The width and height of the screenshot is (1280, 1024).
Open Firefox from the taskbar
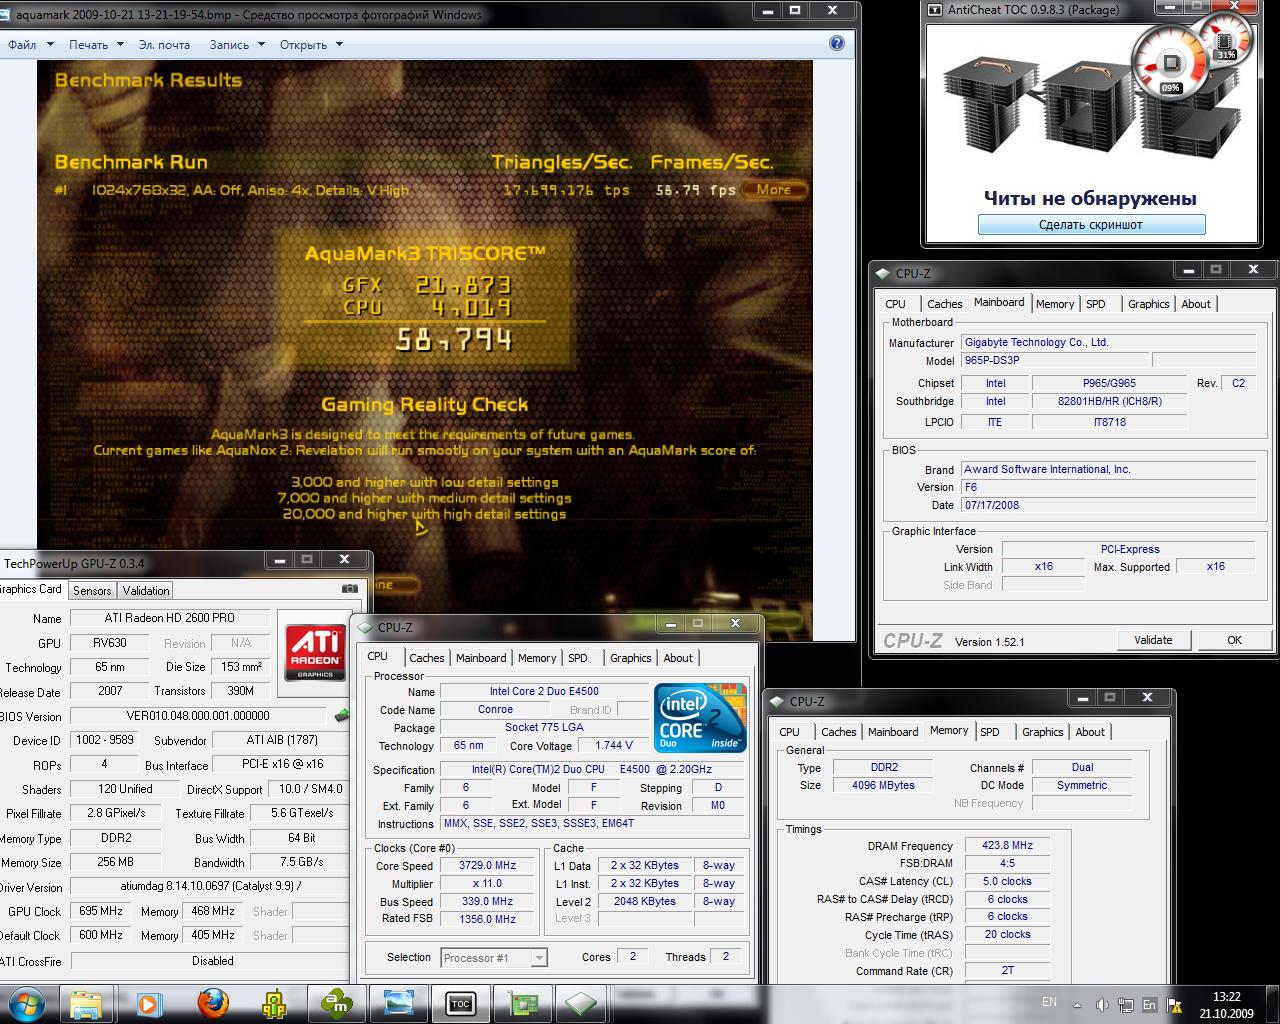click(x=211, y=1003)
